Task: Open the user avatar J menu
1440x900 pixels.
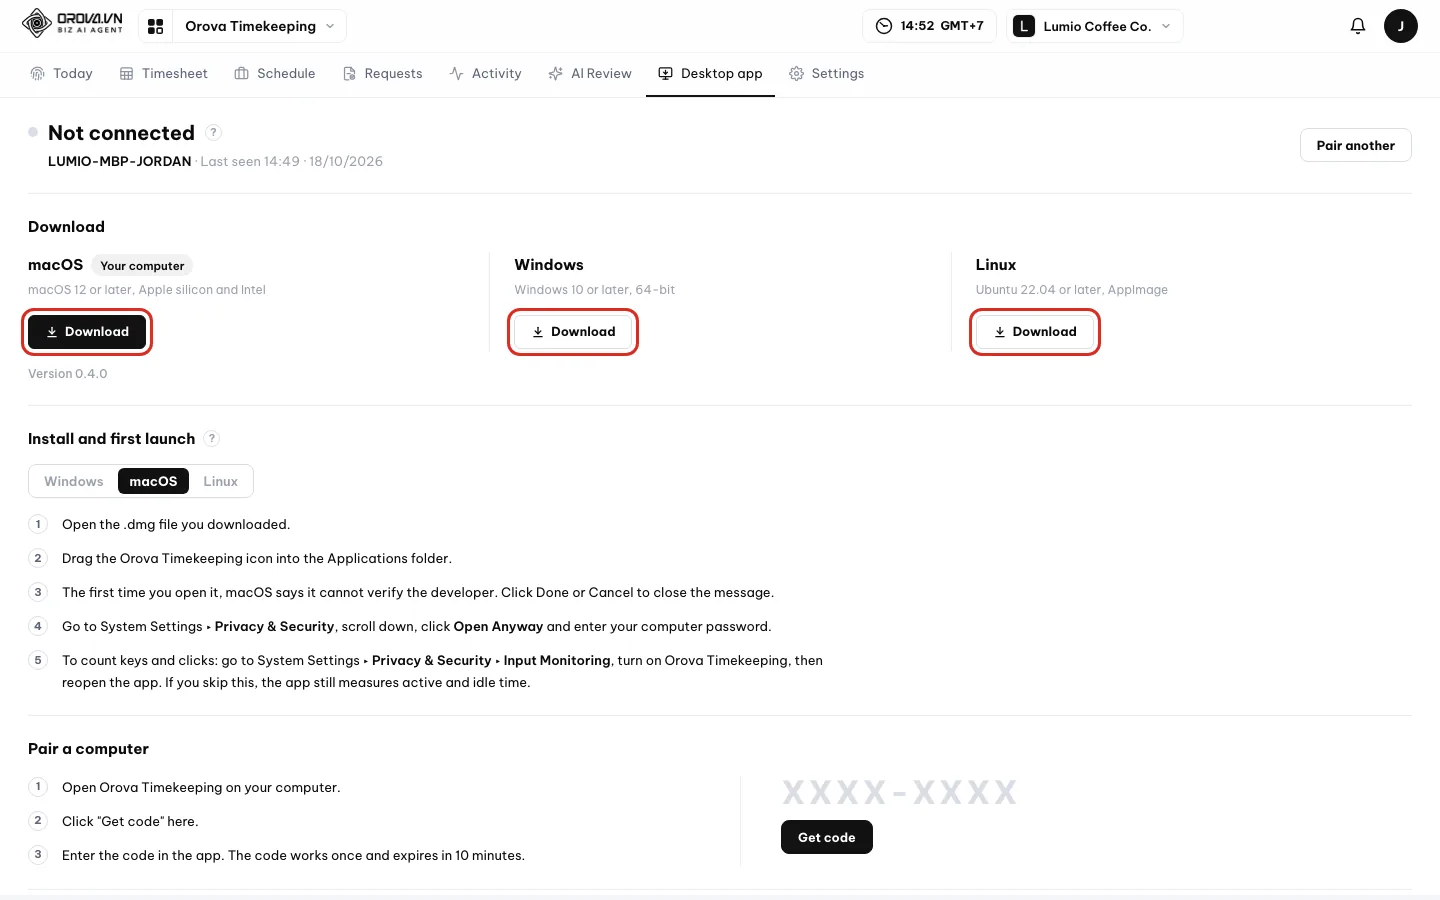Action: point(1400,26)
